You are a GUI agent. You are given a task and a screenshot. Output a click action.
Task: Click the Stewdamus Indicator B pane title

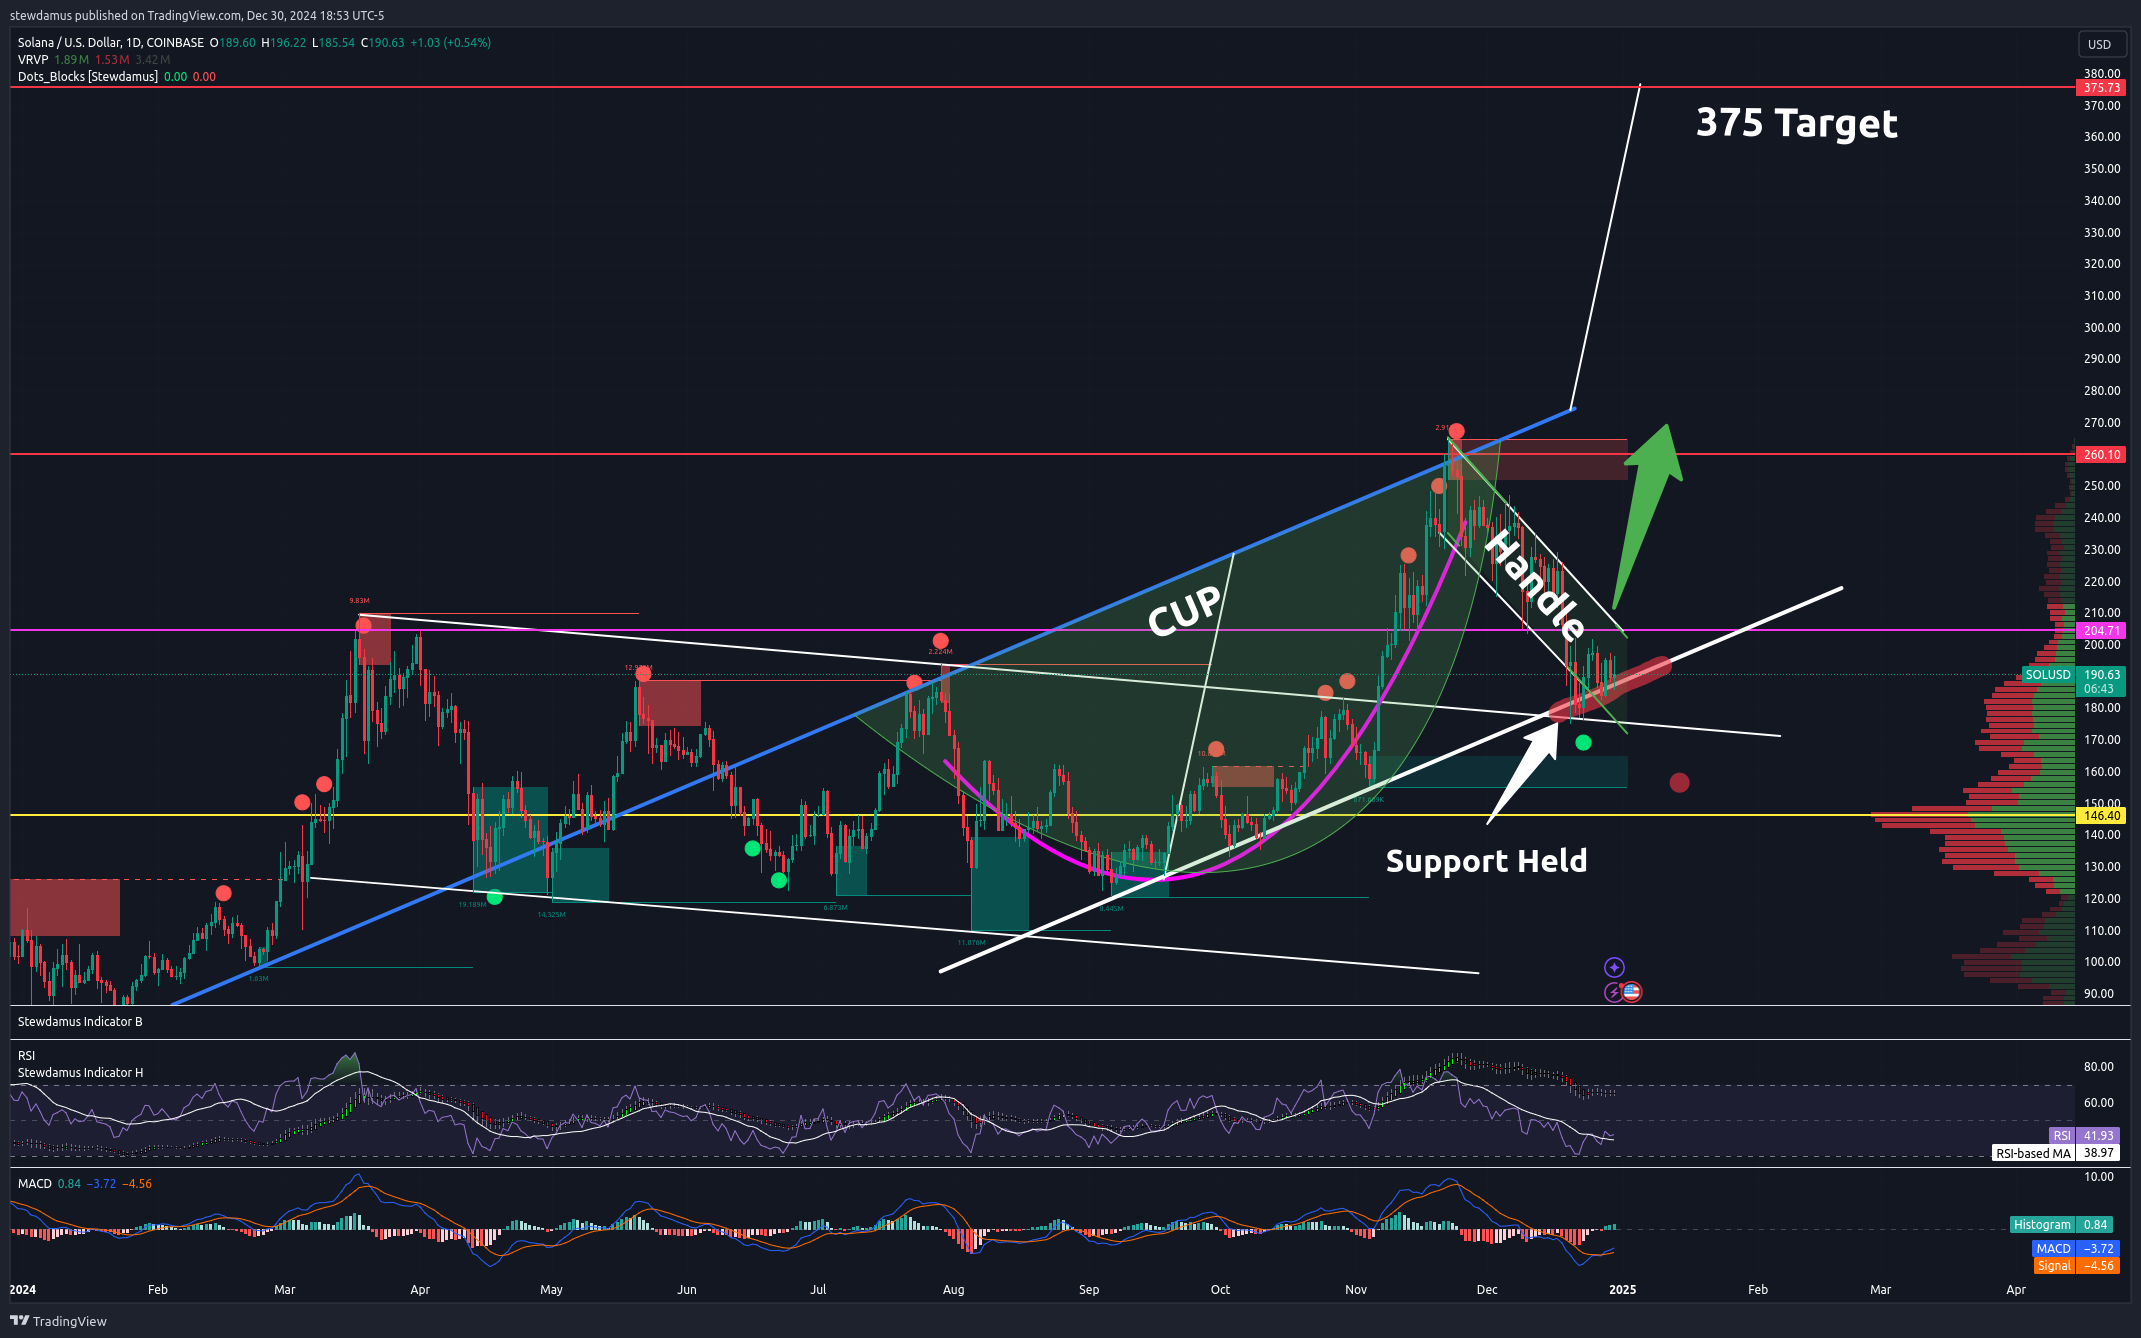(x=80, y=1021)
